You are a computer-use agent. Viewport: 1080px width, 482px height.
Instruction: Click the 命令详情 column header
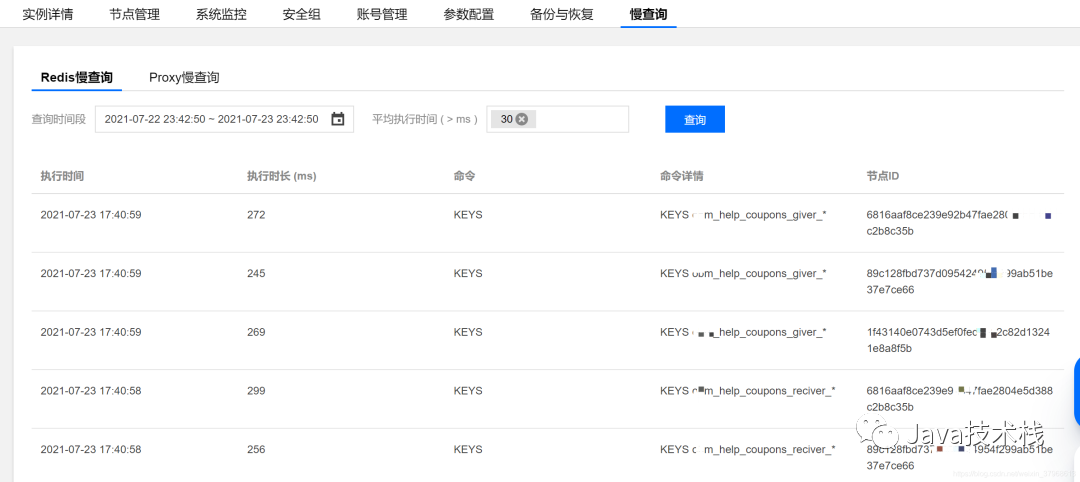681,176
